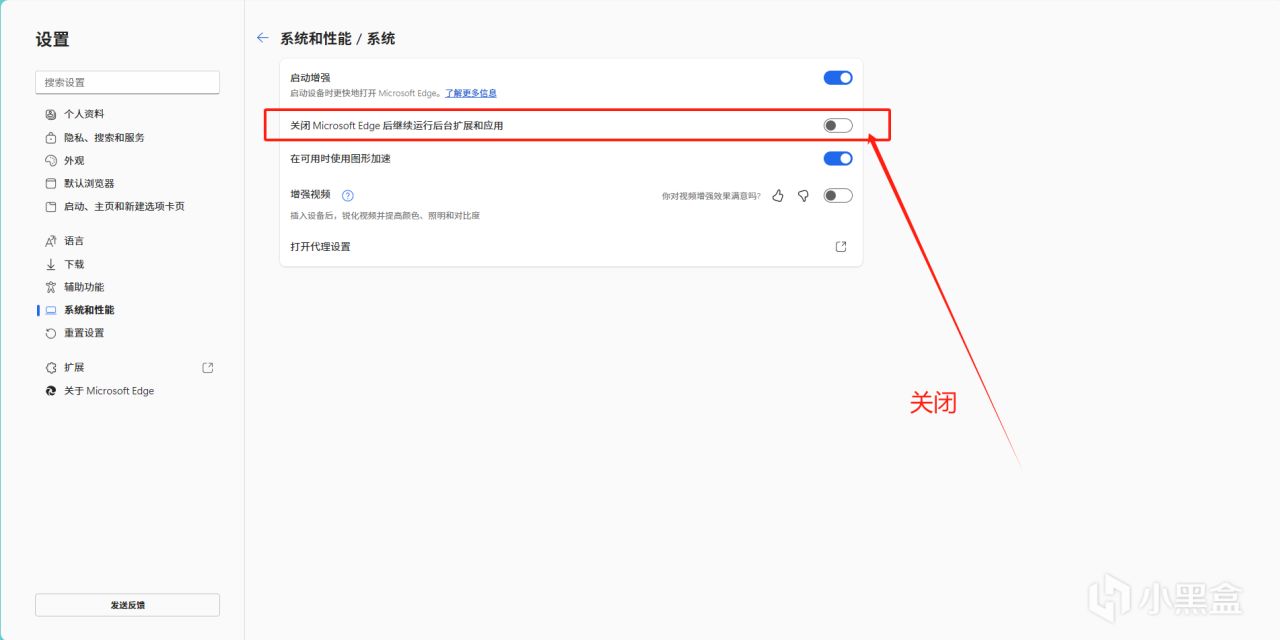The height and width of the screenshot is (640, 1280).
Task: Click the Edge logo beside 关于 Microsoft Edge
Action: pyautogui.click(x=51, y=391)
